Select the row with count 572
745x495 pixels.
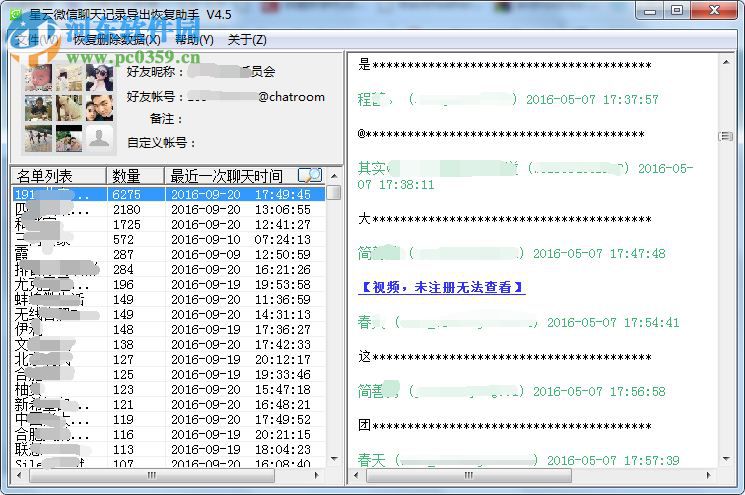pyautogui.click(x=169, y=239)
